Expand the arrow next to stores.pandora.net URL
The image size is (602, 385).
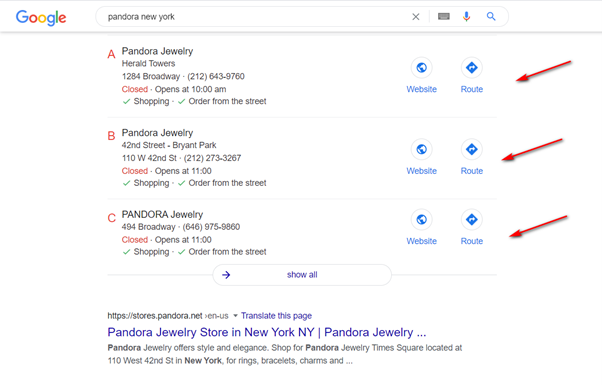pyautogui.click(x=235, y=316)
